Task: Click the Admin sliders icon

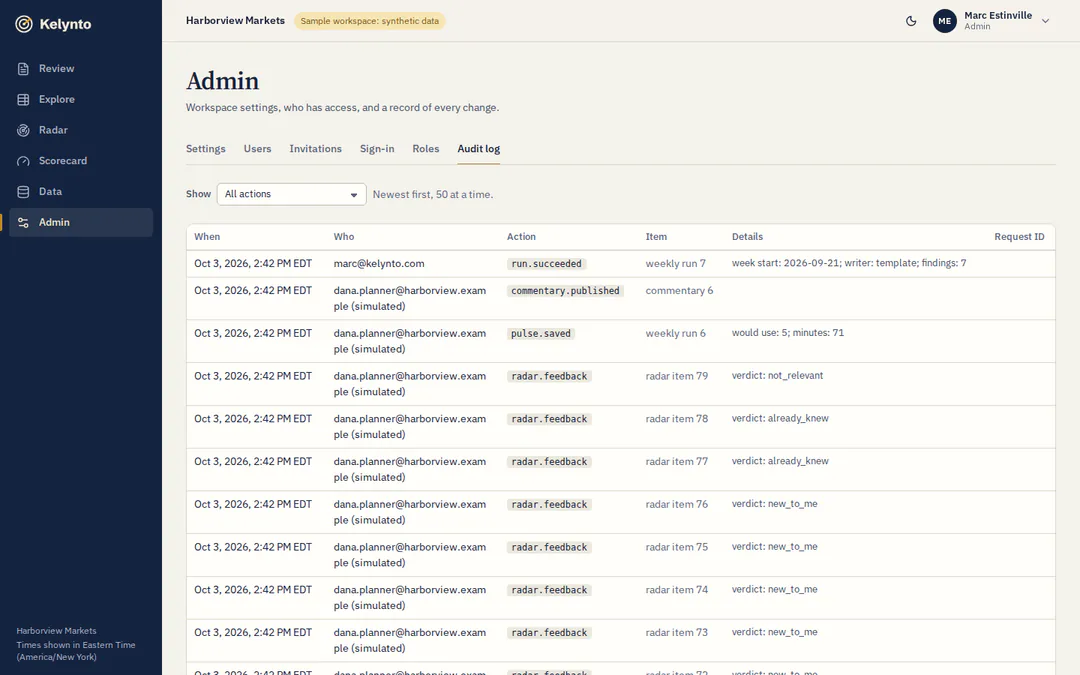Action: pos(23,222)
